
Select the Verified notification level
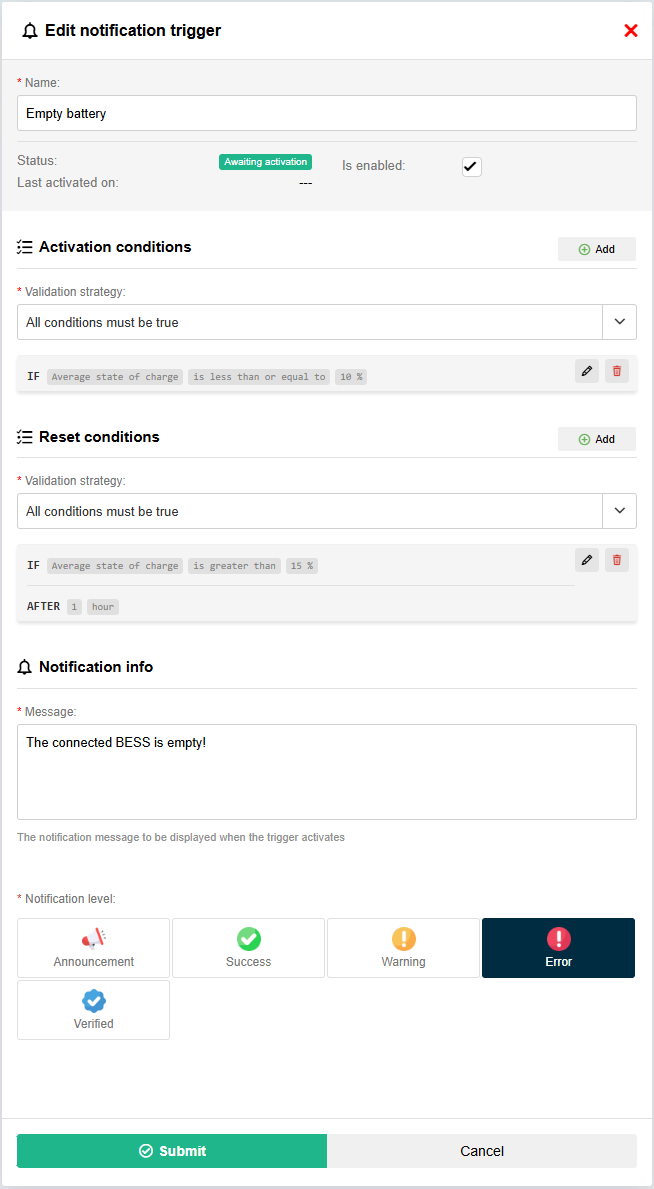coord(94,1010)
